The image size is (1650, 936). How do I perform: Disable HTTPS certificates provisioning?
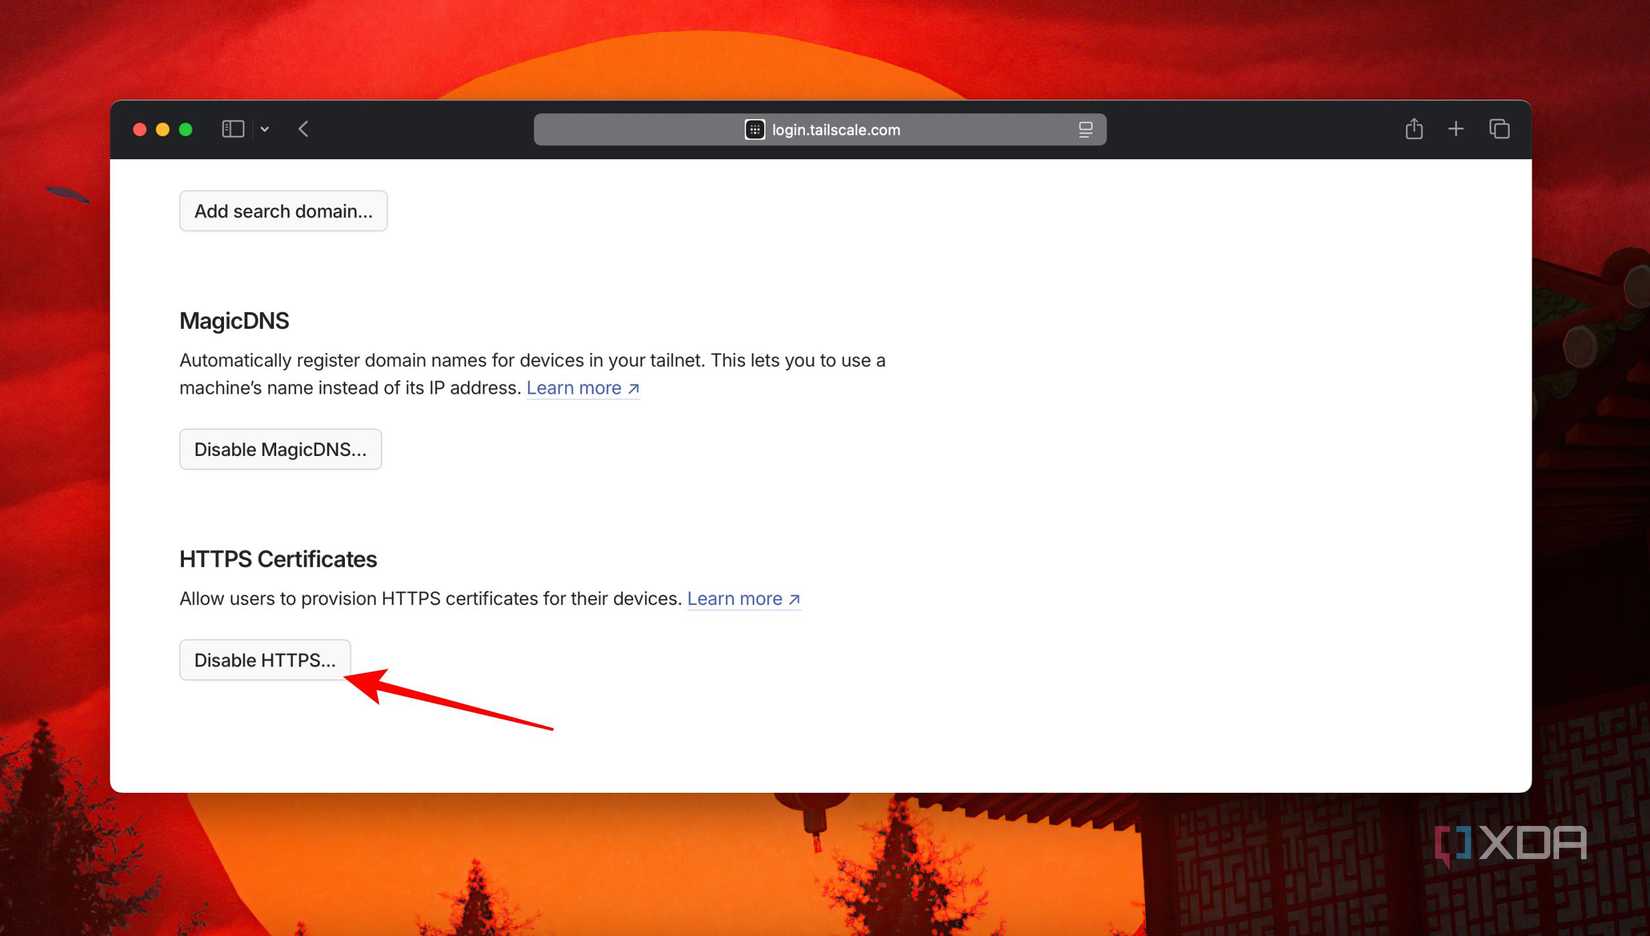click(x=264, y=659)
